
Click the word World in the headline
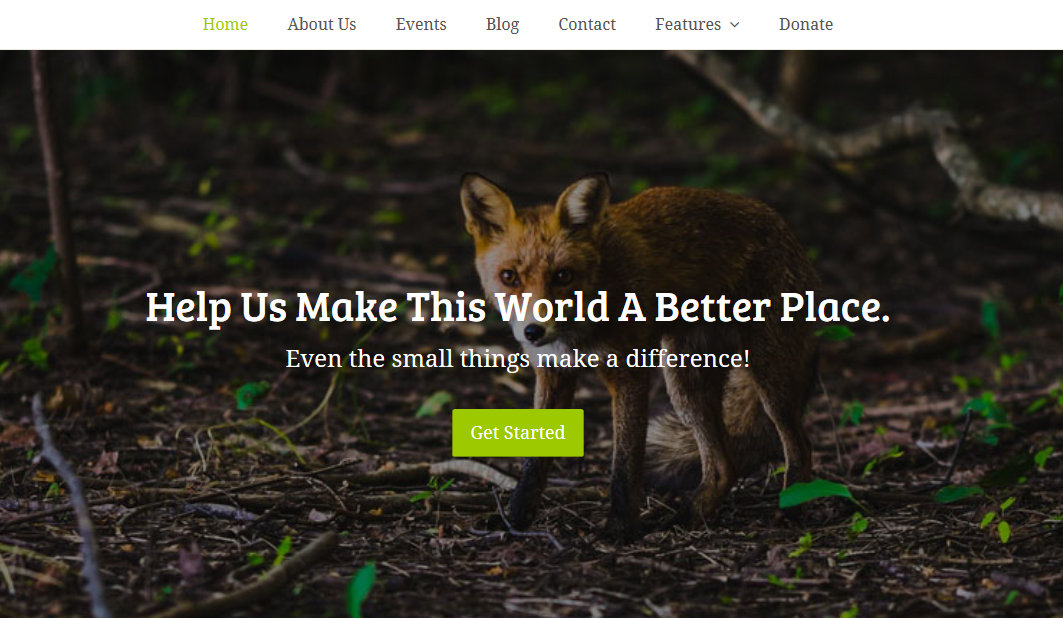pyautogui.click(x=553, y=306)
